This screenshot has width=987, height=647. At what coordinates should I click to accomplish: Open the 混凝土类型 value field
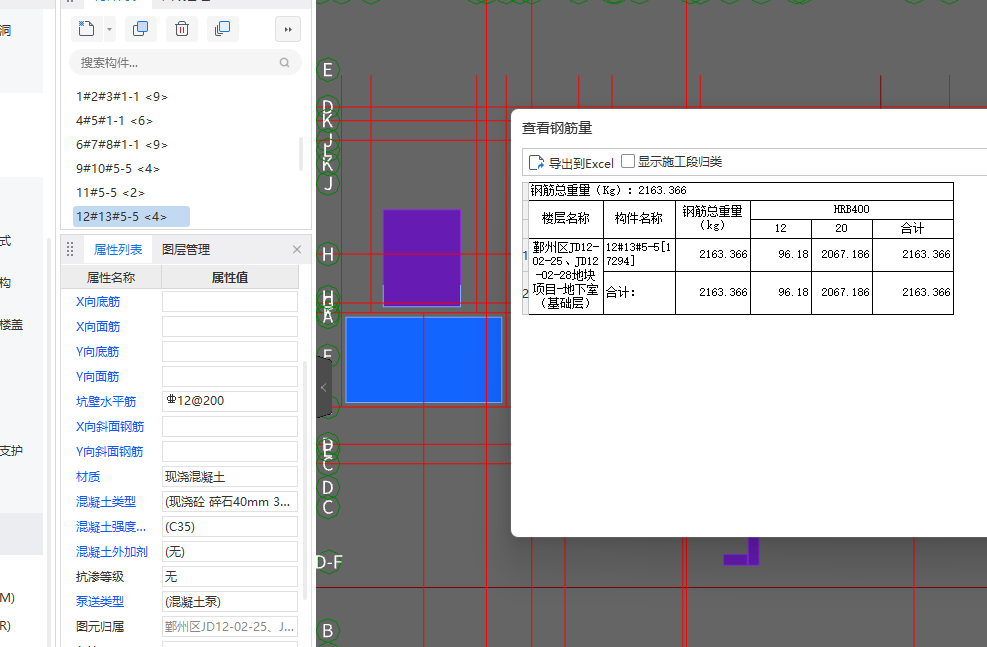pyautogui.click(x=230, y=502)
